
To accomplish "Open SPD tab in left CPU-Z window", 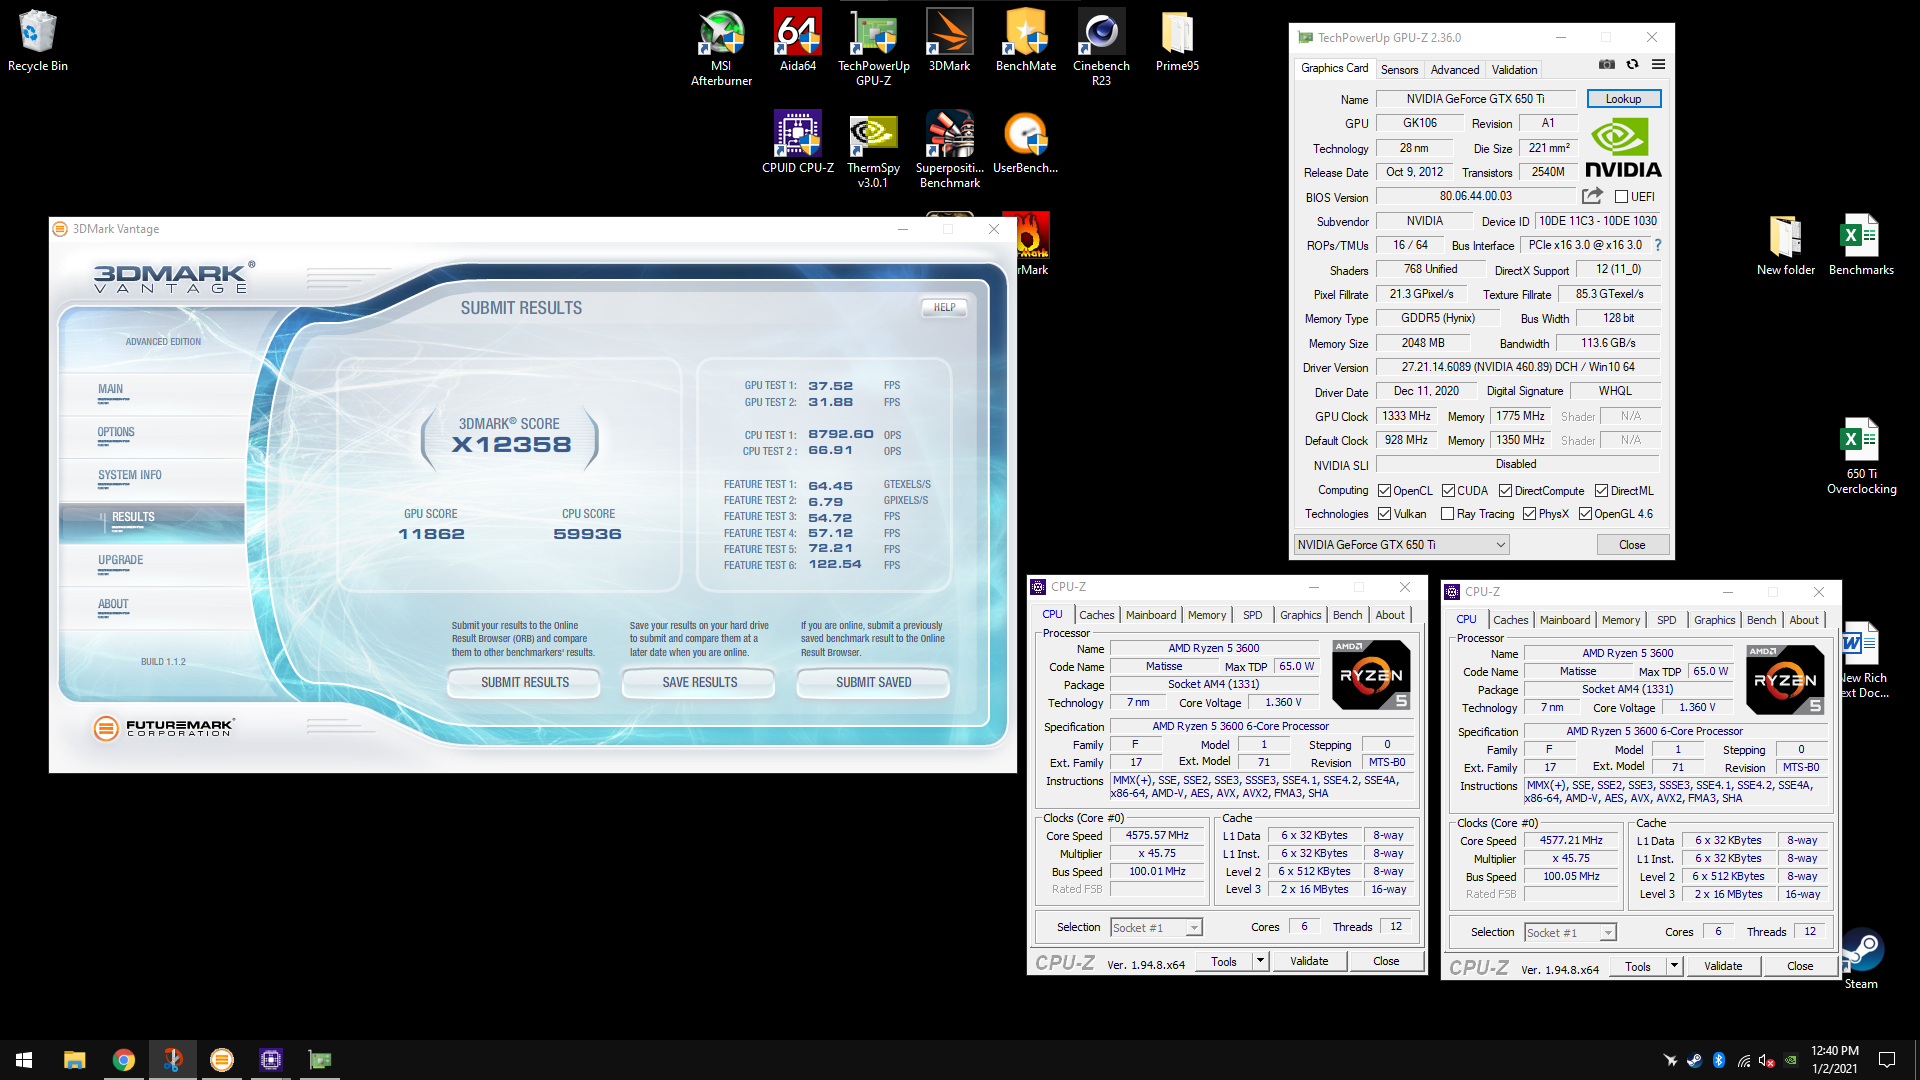I will 1252,615.
